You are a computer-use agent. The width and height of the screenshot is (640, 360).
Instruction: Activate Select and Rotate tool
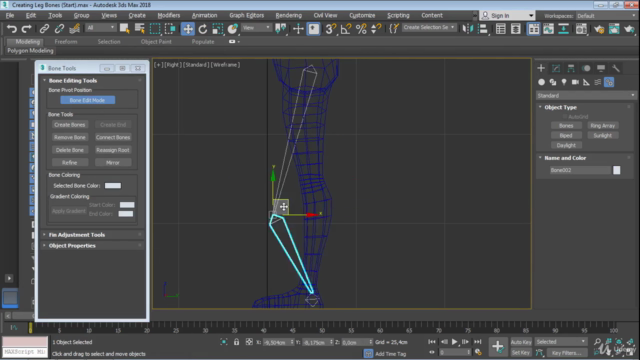coord(202,29)
